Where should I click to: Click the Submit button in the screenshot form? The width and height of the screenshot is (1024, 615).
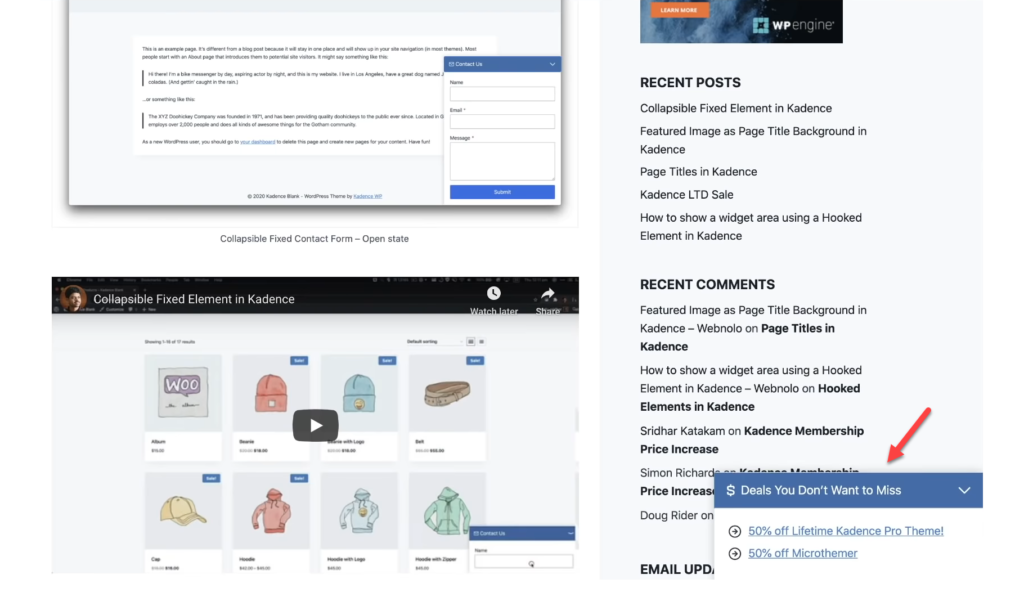coord(502,192)
